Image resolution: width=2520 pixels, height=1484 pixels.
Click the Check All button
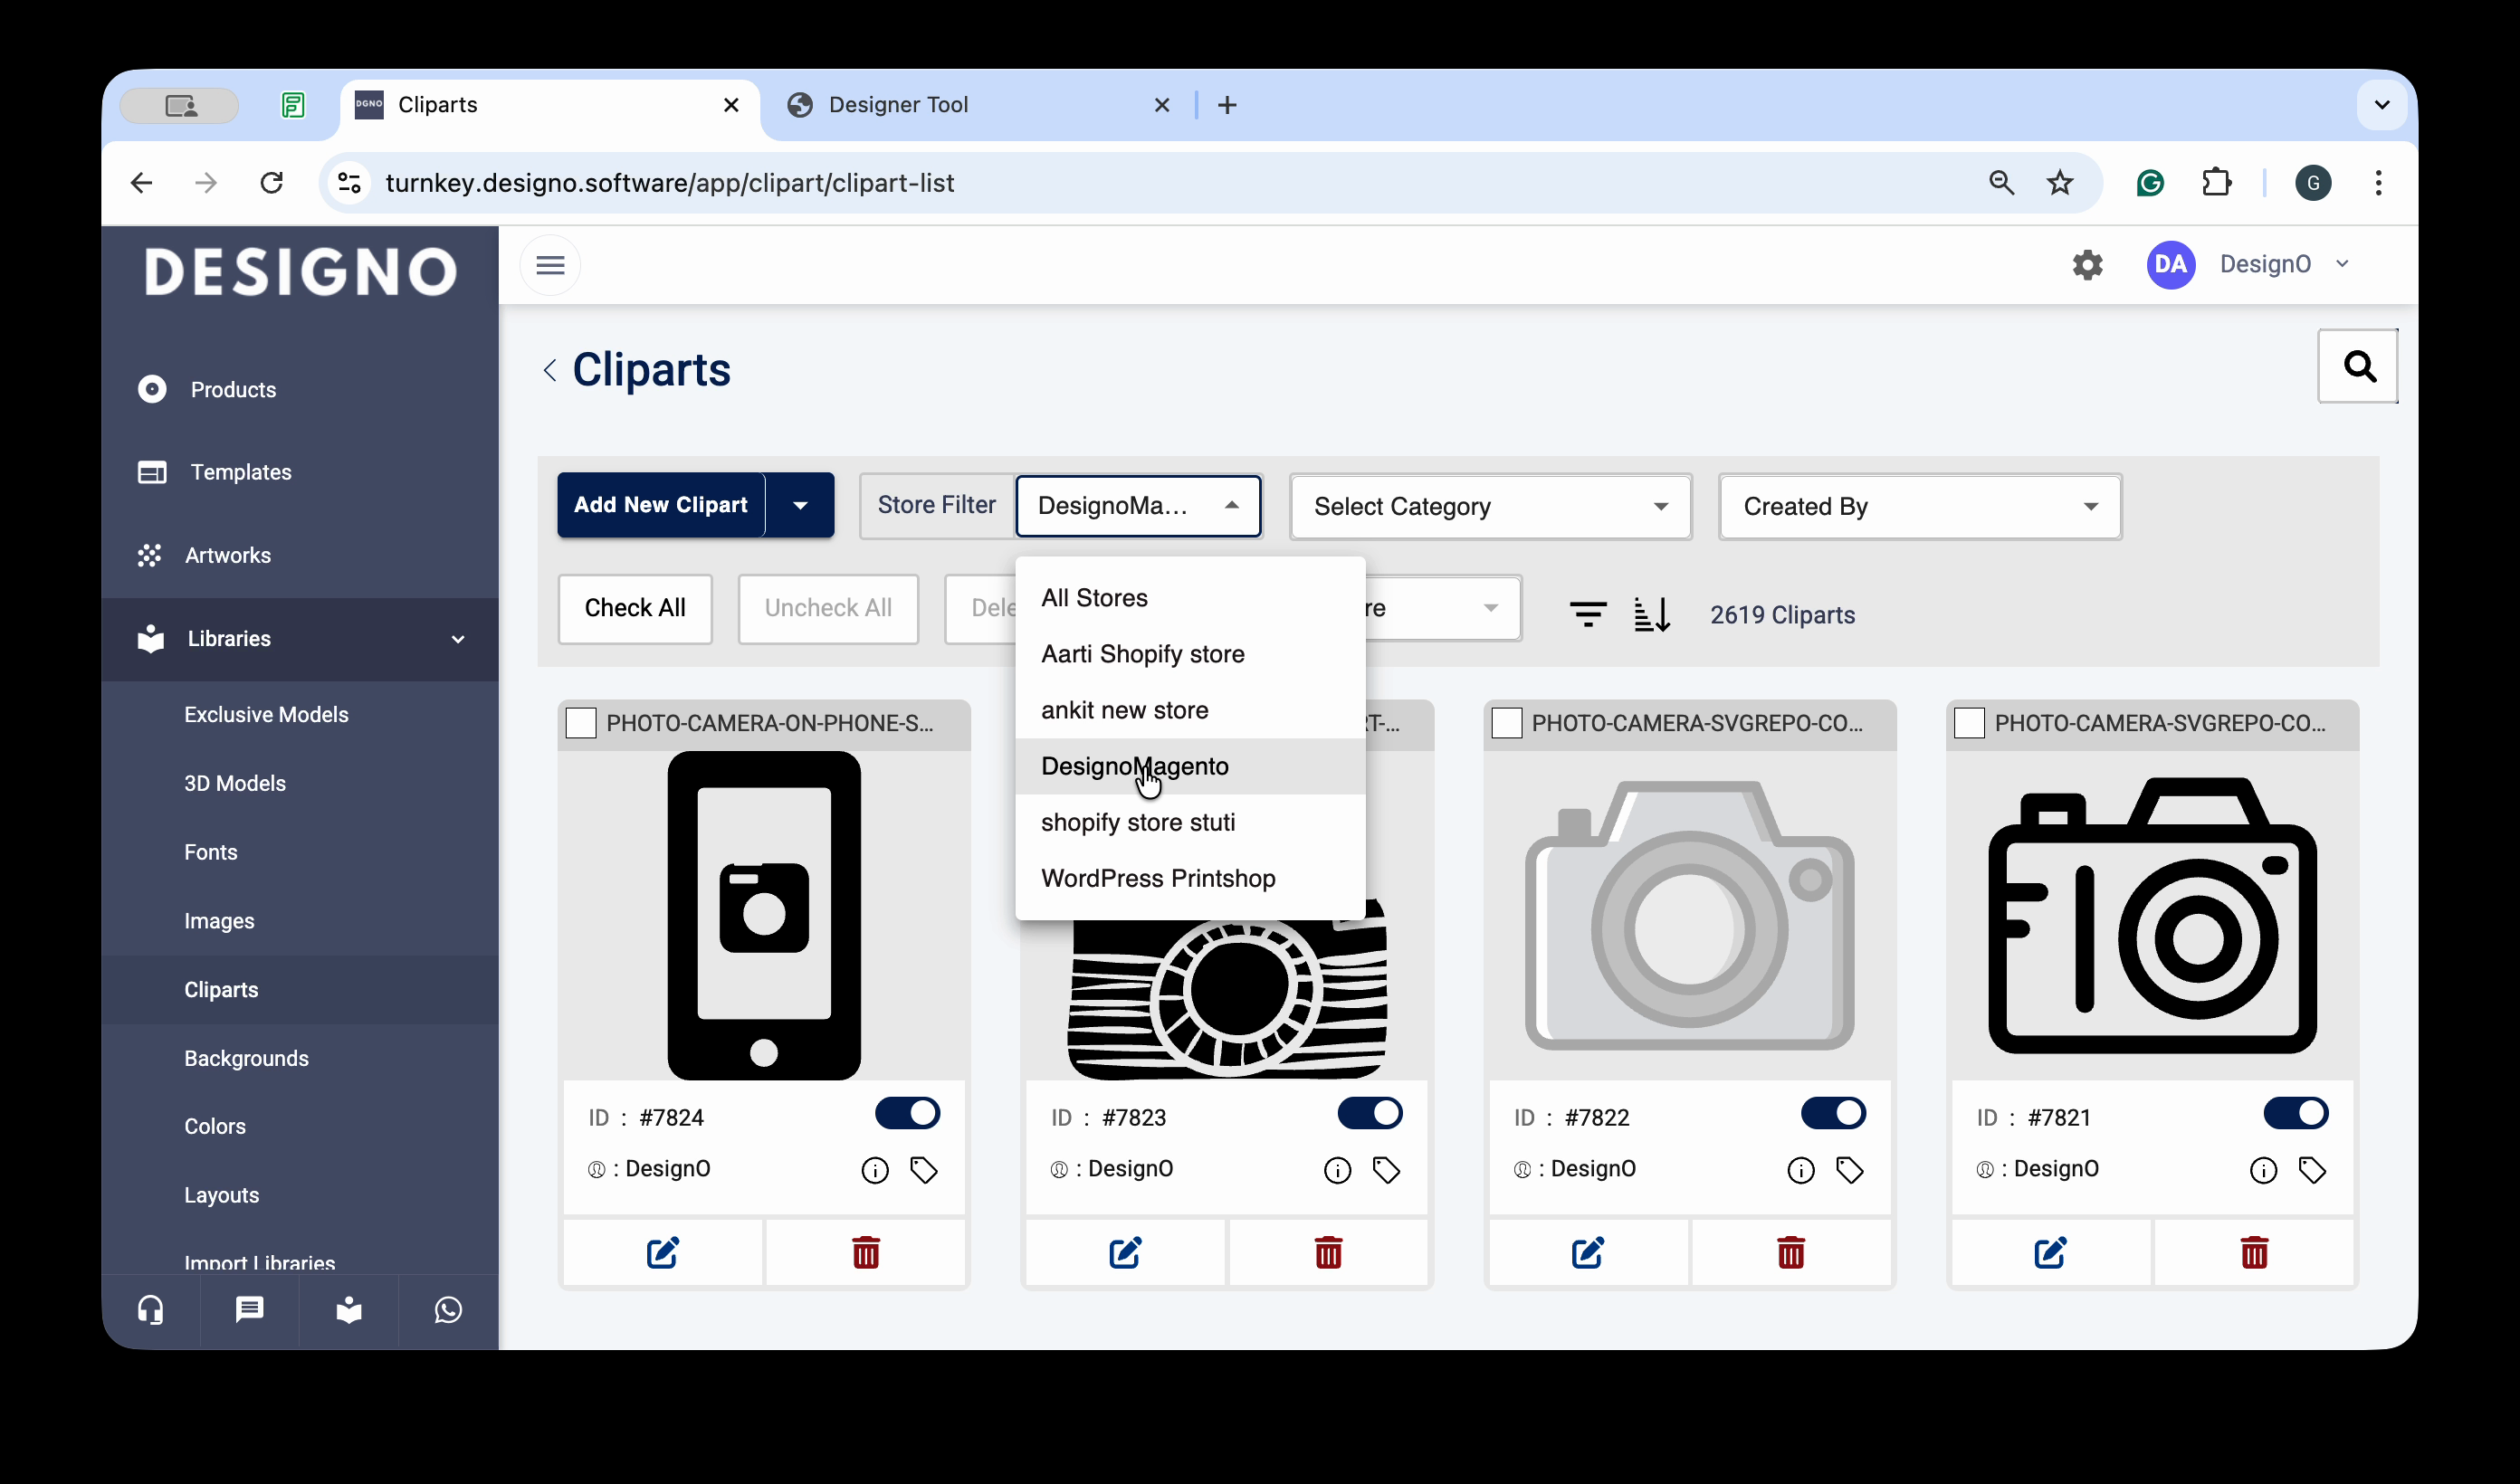click(635, 608)
